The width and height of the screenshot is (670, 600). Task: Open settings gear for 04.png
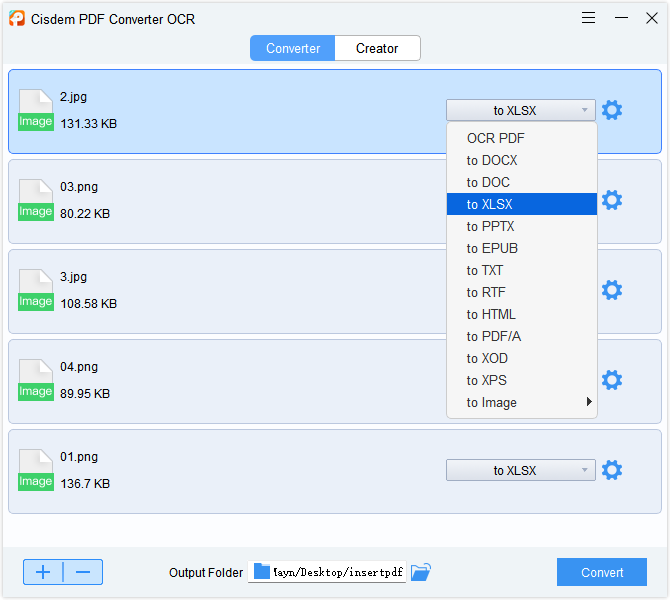pos(612,380)
